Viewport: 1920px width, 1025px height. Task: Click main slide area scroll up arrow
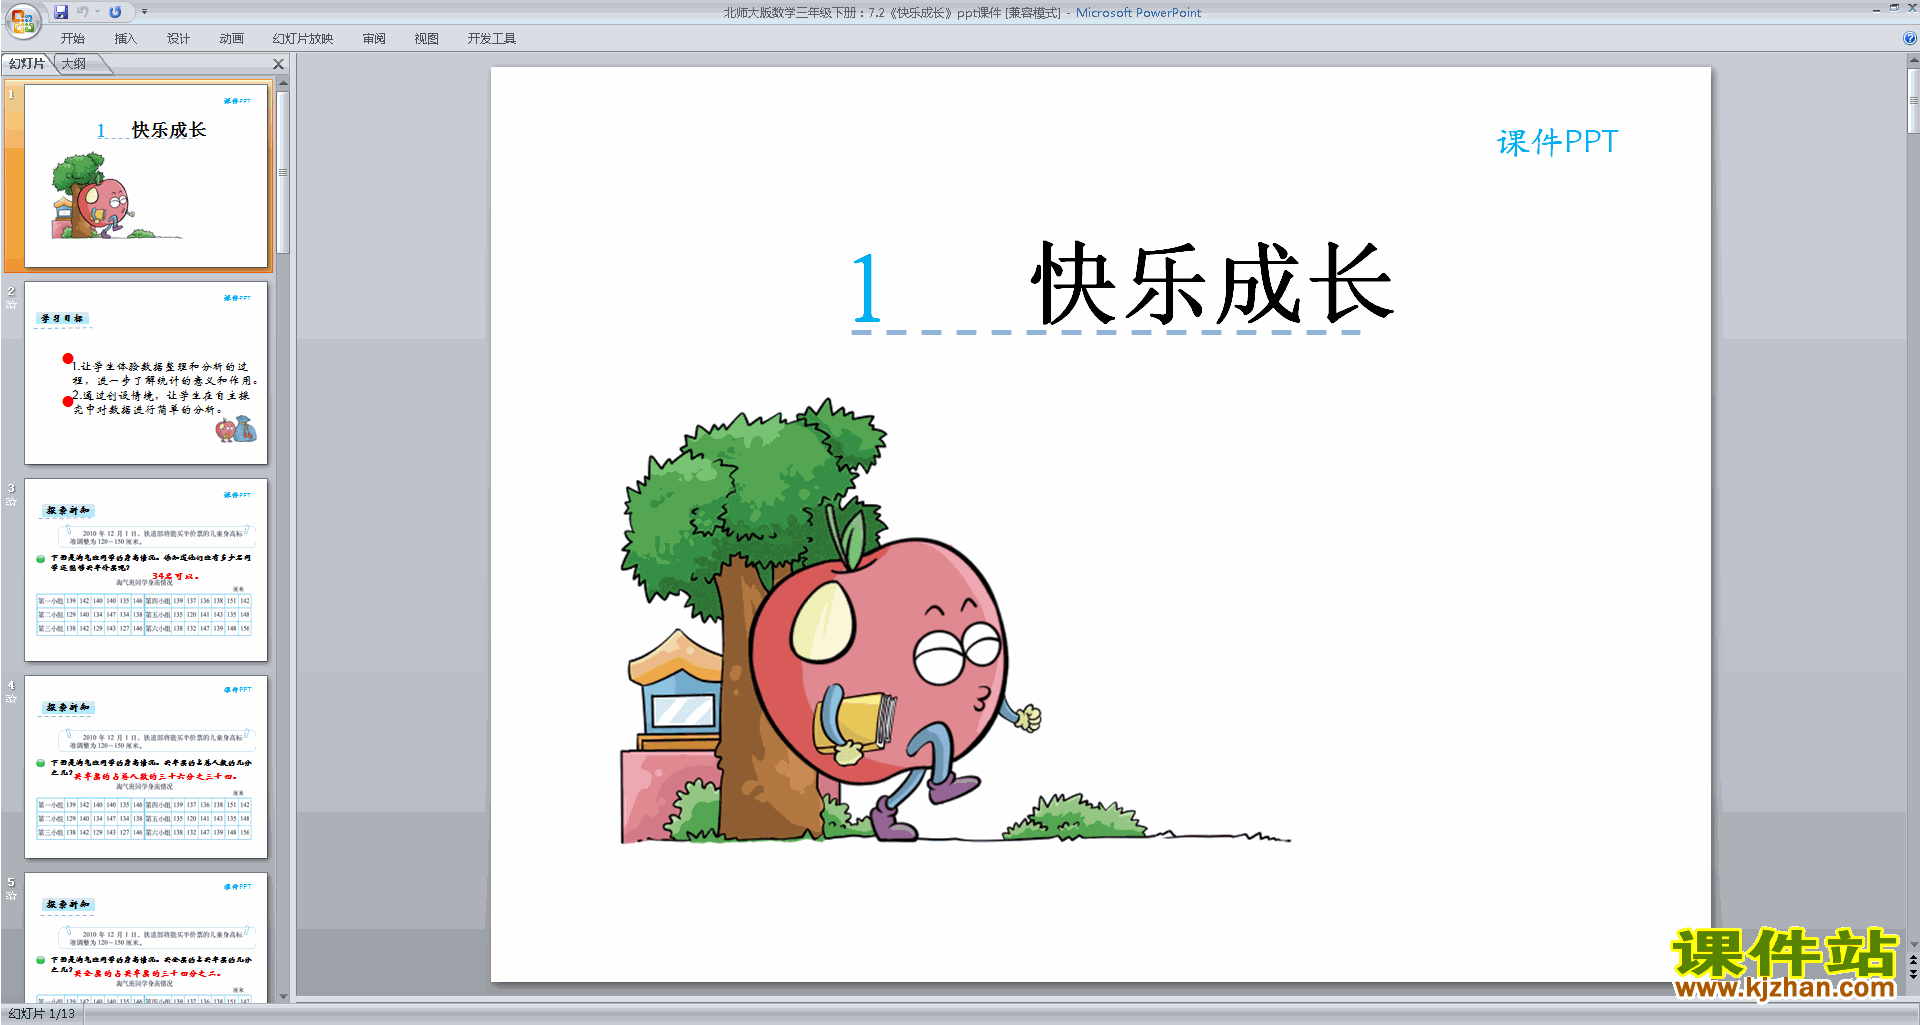(x=1913, y=60)
